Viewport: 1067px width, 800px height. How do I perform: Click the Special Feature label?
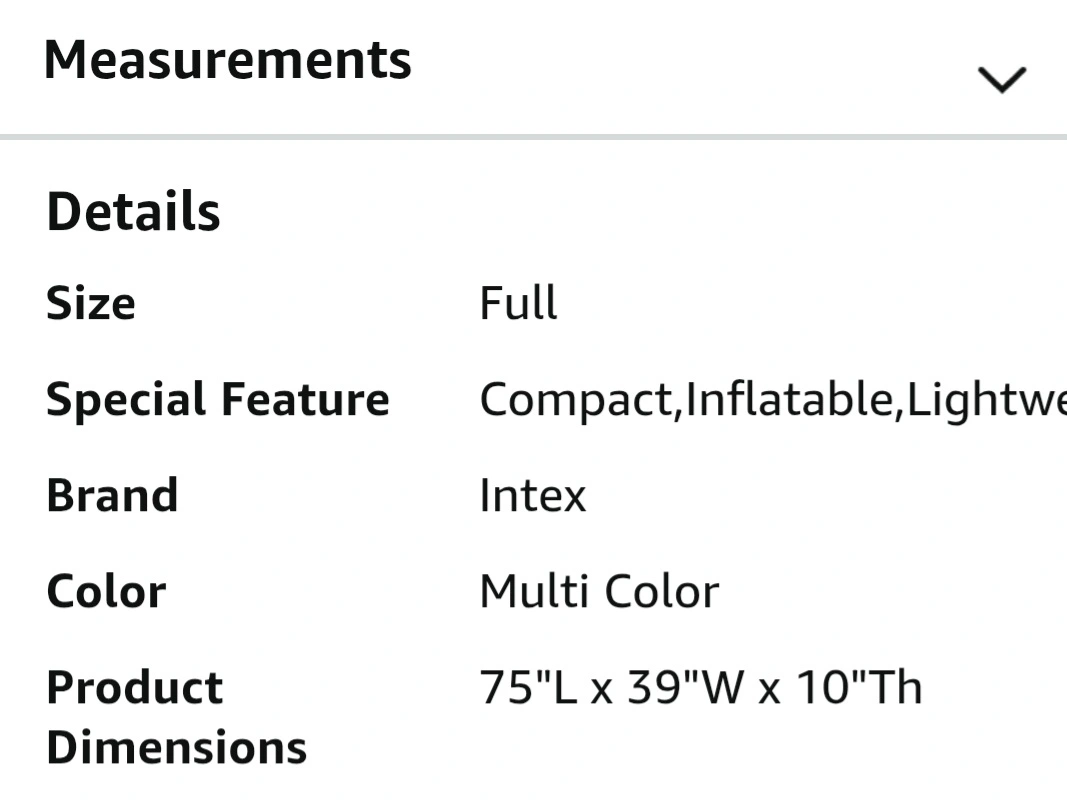218,399
